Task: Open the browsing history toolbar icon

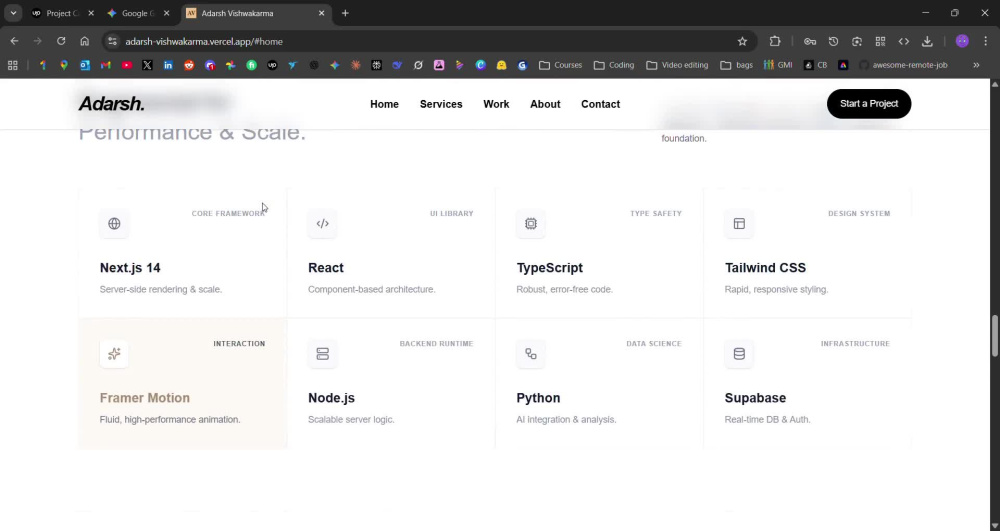Action: point(834,41)
